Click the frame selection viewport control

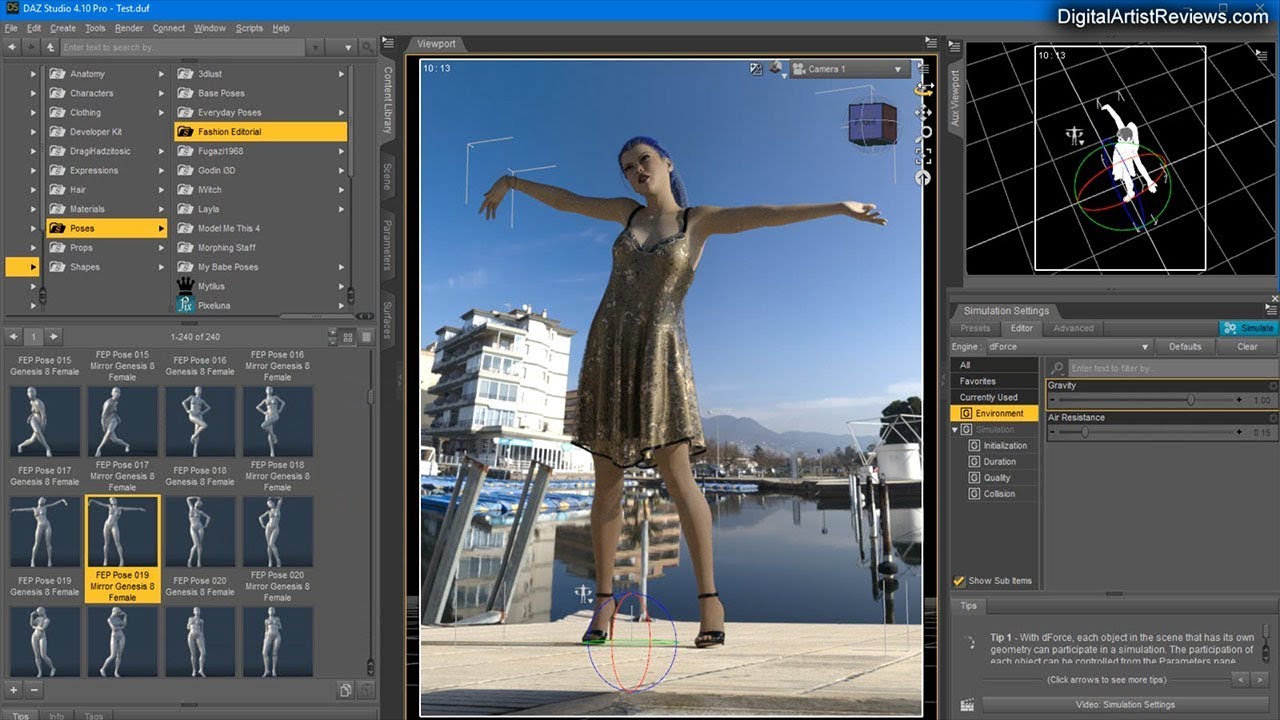(924, 154)
